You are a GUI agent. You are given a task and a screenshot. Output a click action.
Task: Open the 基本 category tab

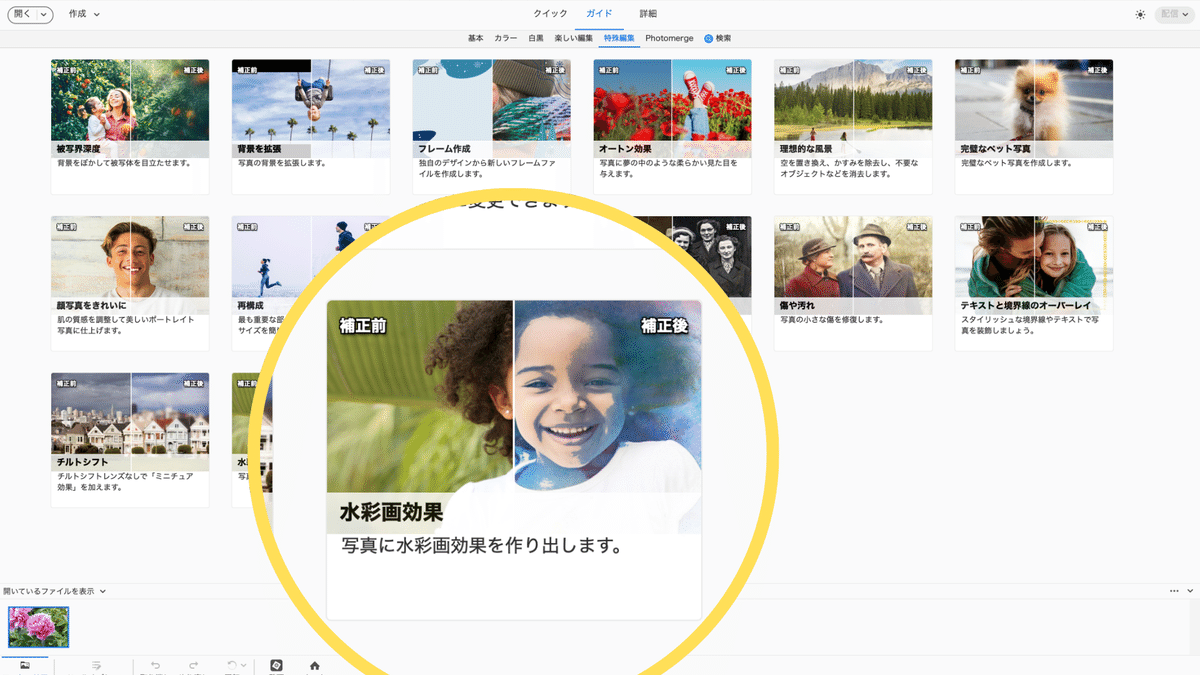tap(475, 38)
